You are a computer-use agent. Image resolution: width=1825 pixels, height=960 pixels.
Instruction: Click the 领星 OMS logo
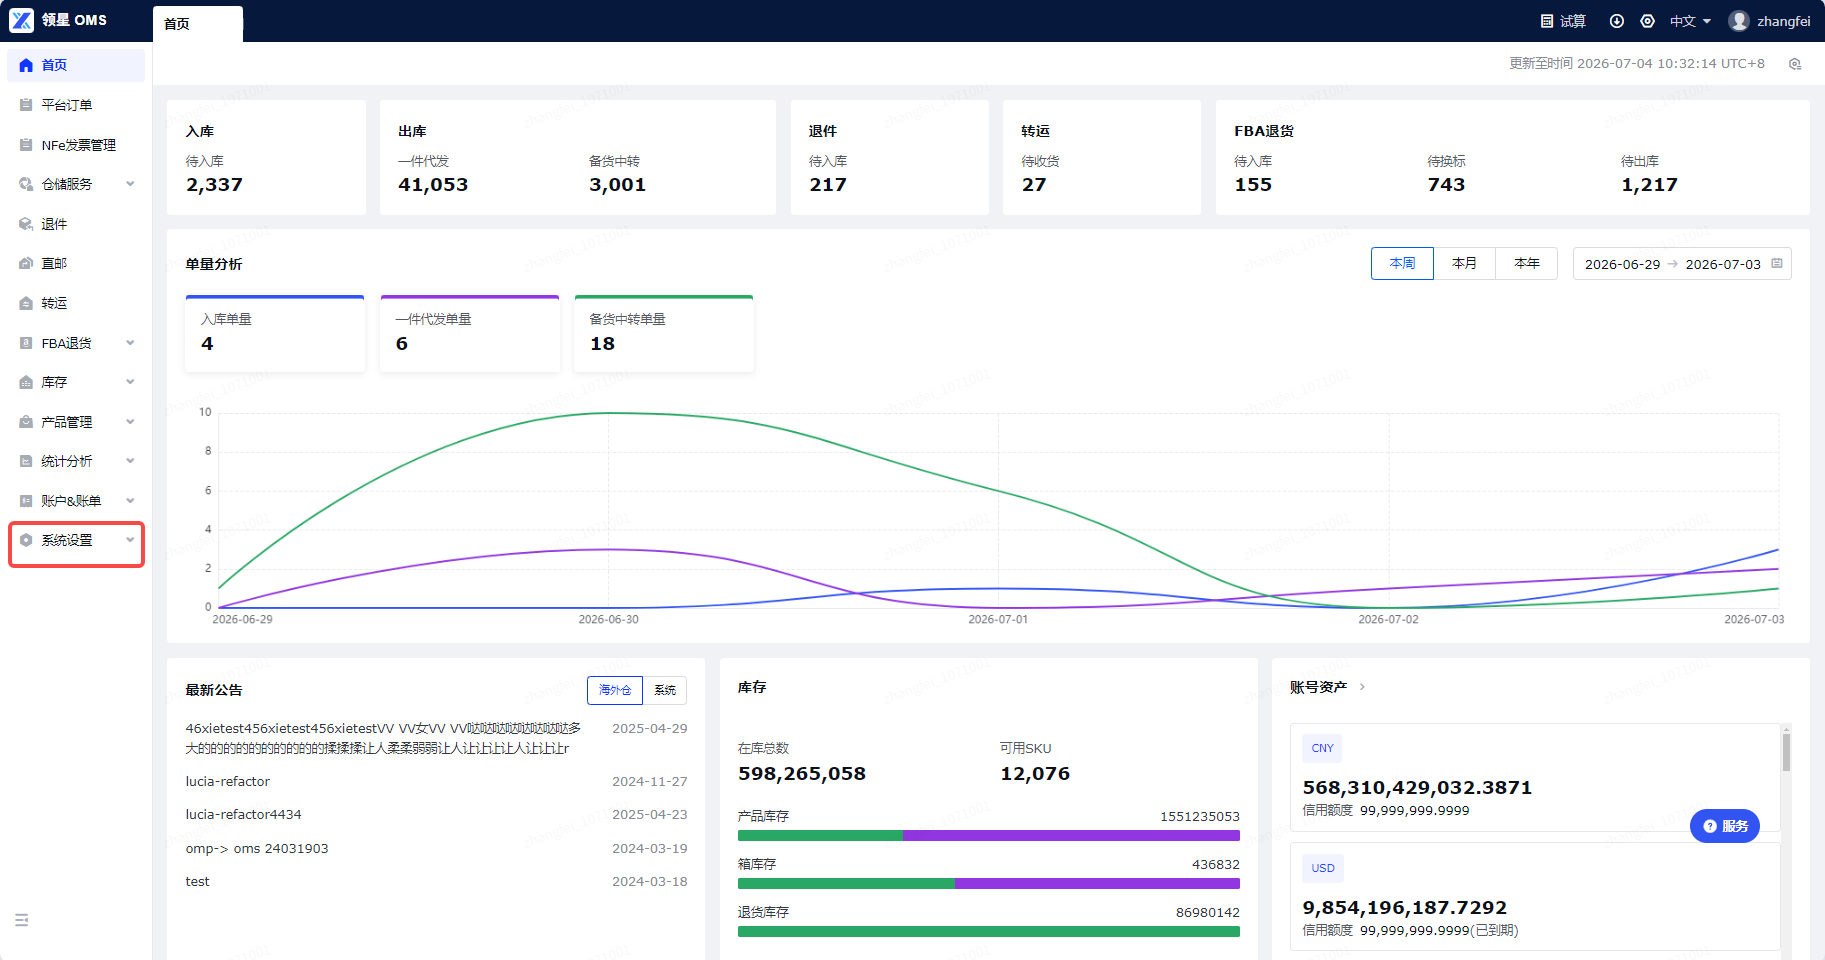[x=58, y=20]
